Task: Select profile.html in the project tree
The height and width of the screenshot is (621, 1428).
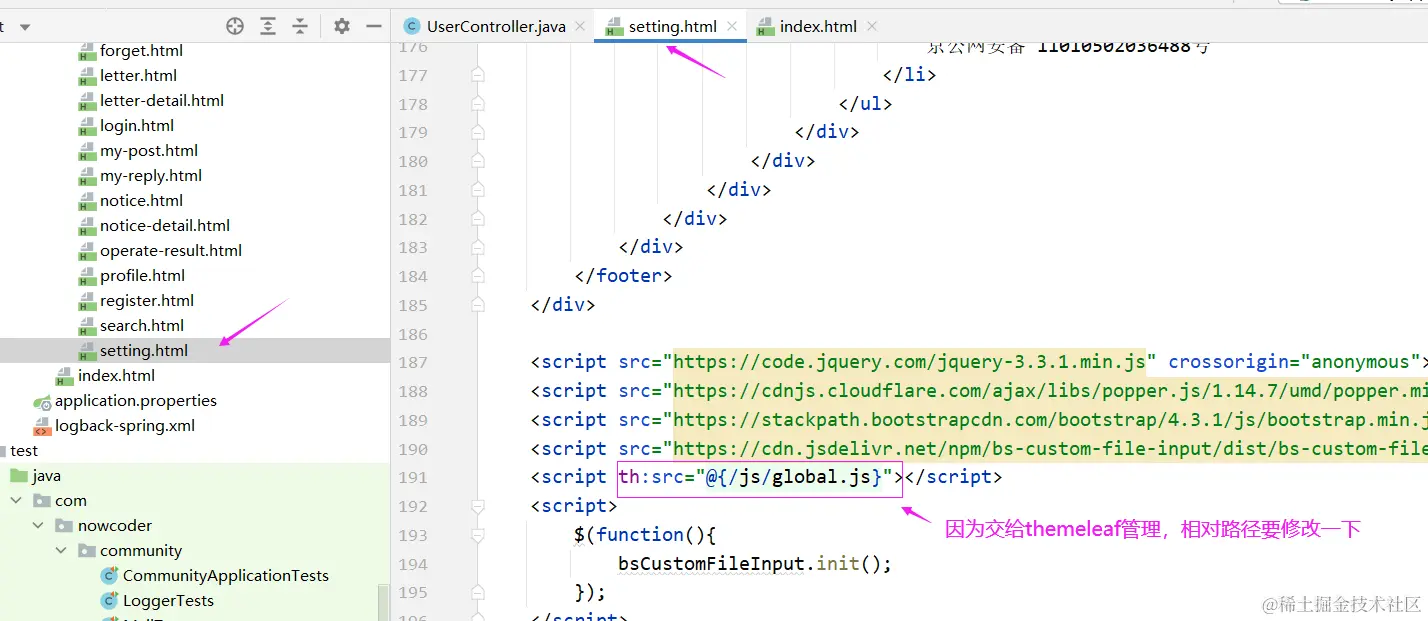Action: tap(142, 276)
